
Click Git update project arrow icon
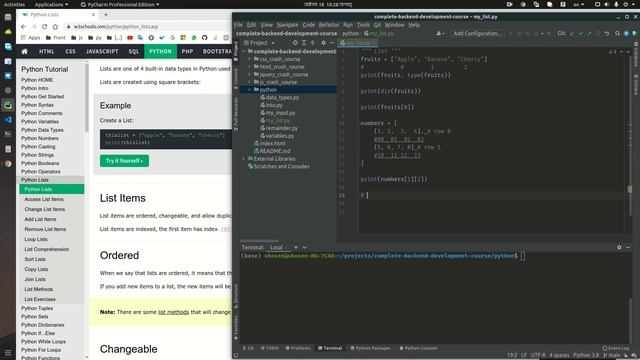click(x=572, y=33)
